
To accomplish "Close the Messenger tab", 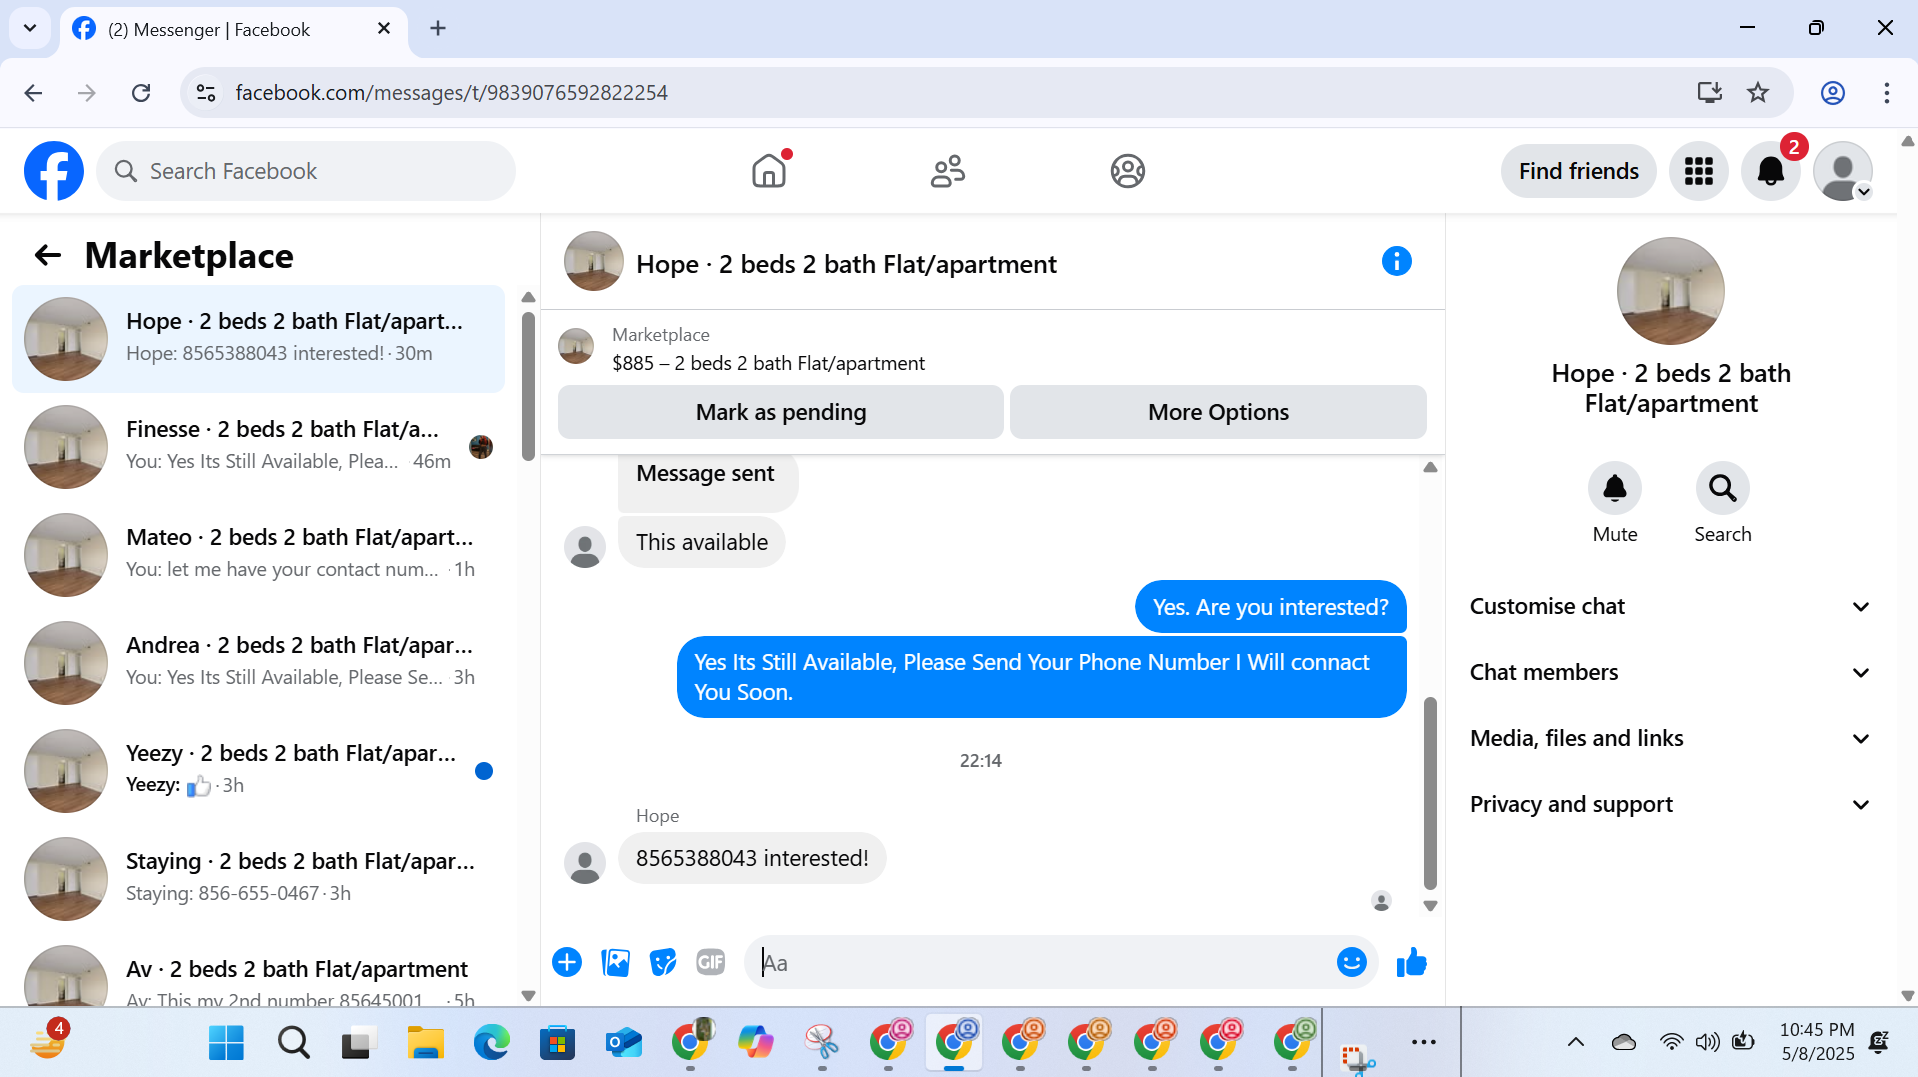I will pyautogui.click(x=384, y=29).
